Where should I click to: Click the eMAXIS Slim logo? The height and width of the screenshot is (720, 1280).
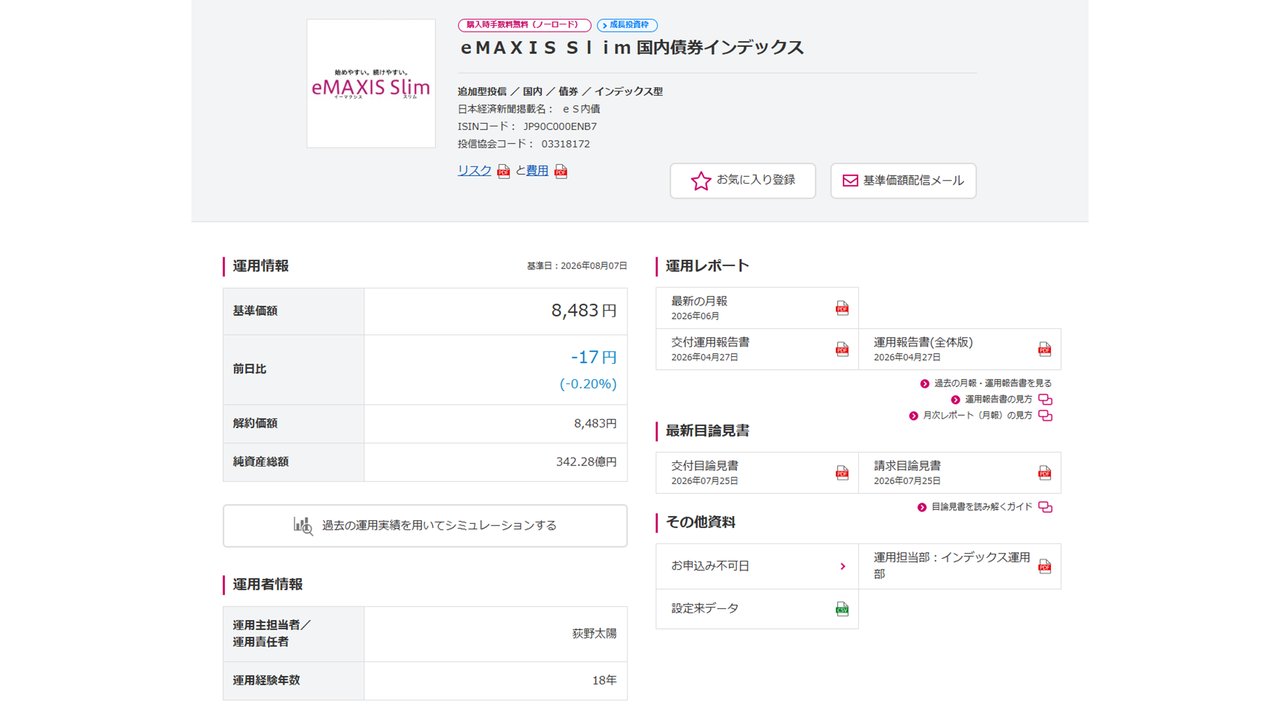tap(371, 84)
